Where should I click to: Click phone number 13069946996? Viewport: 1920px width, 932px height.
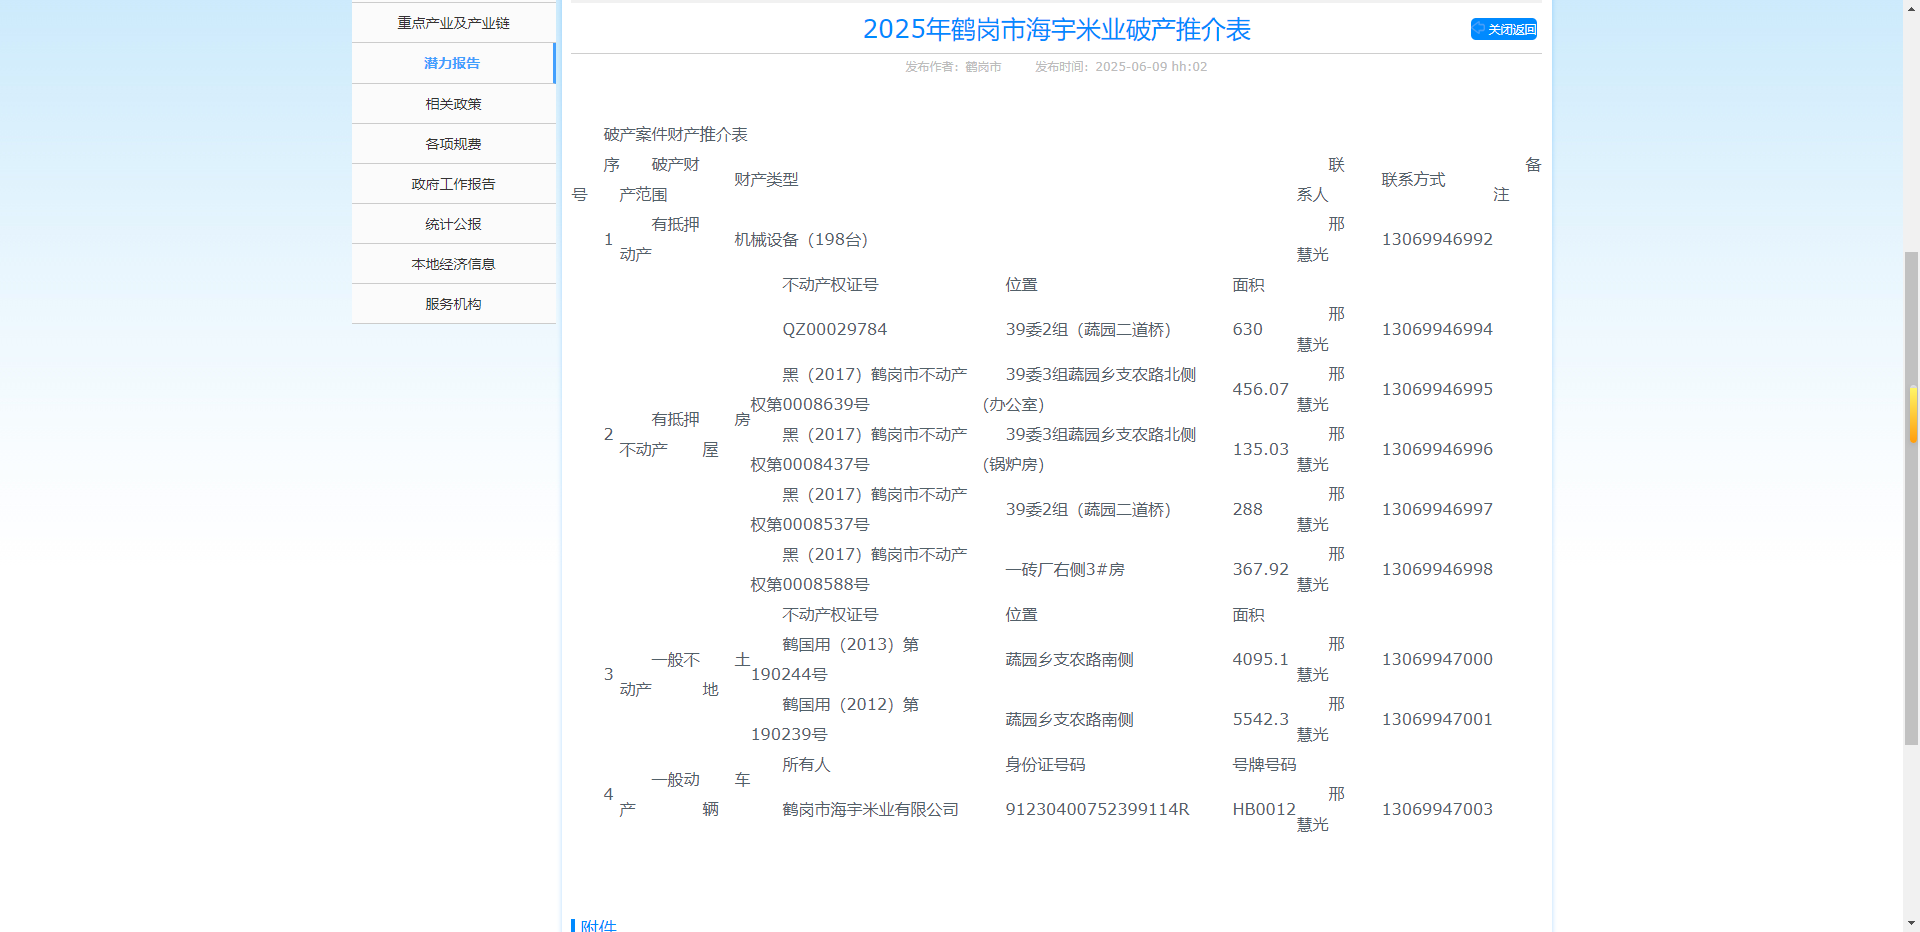tap(1437, 449)
